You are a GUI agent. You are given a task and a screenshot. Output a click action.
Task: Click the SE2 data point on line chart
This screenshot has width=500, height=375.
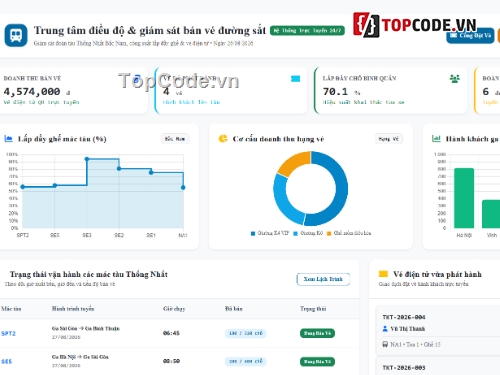119,169
